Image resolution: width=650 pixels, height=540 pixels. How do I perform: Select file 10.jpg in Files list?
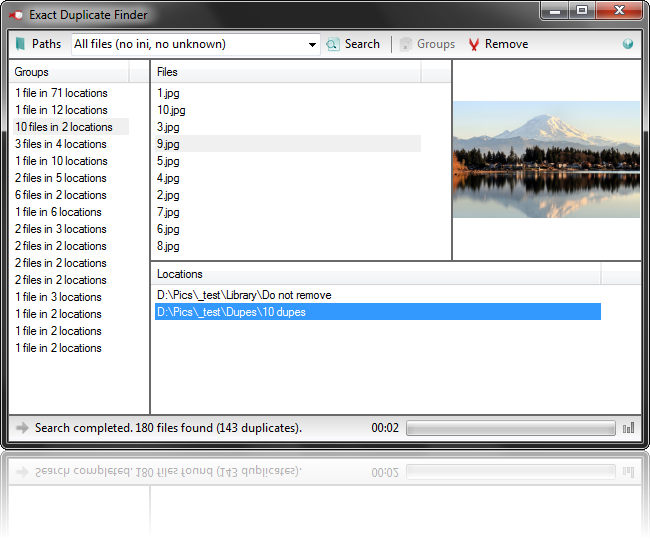coord(171,110)
